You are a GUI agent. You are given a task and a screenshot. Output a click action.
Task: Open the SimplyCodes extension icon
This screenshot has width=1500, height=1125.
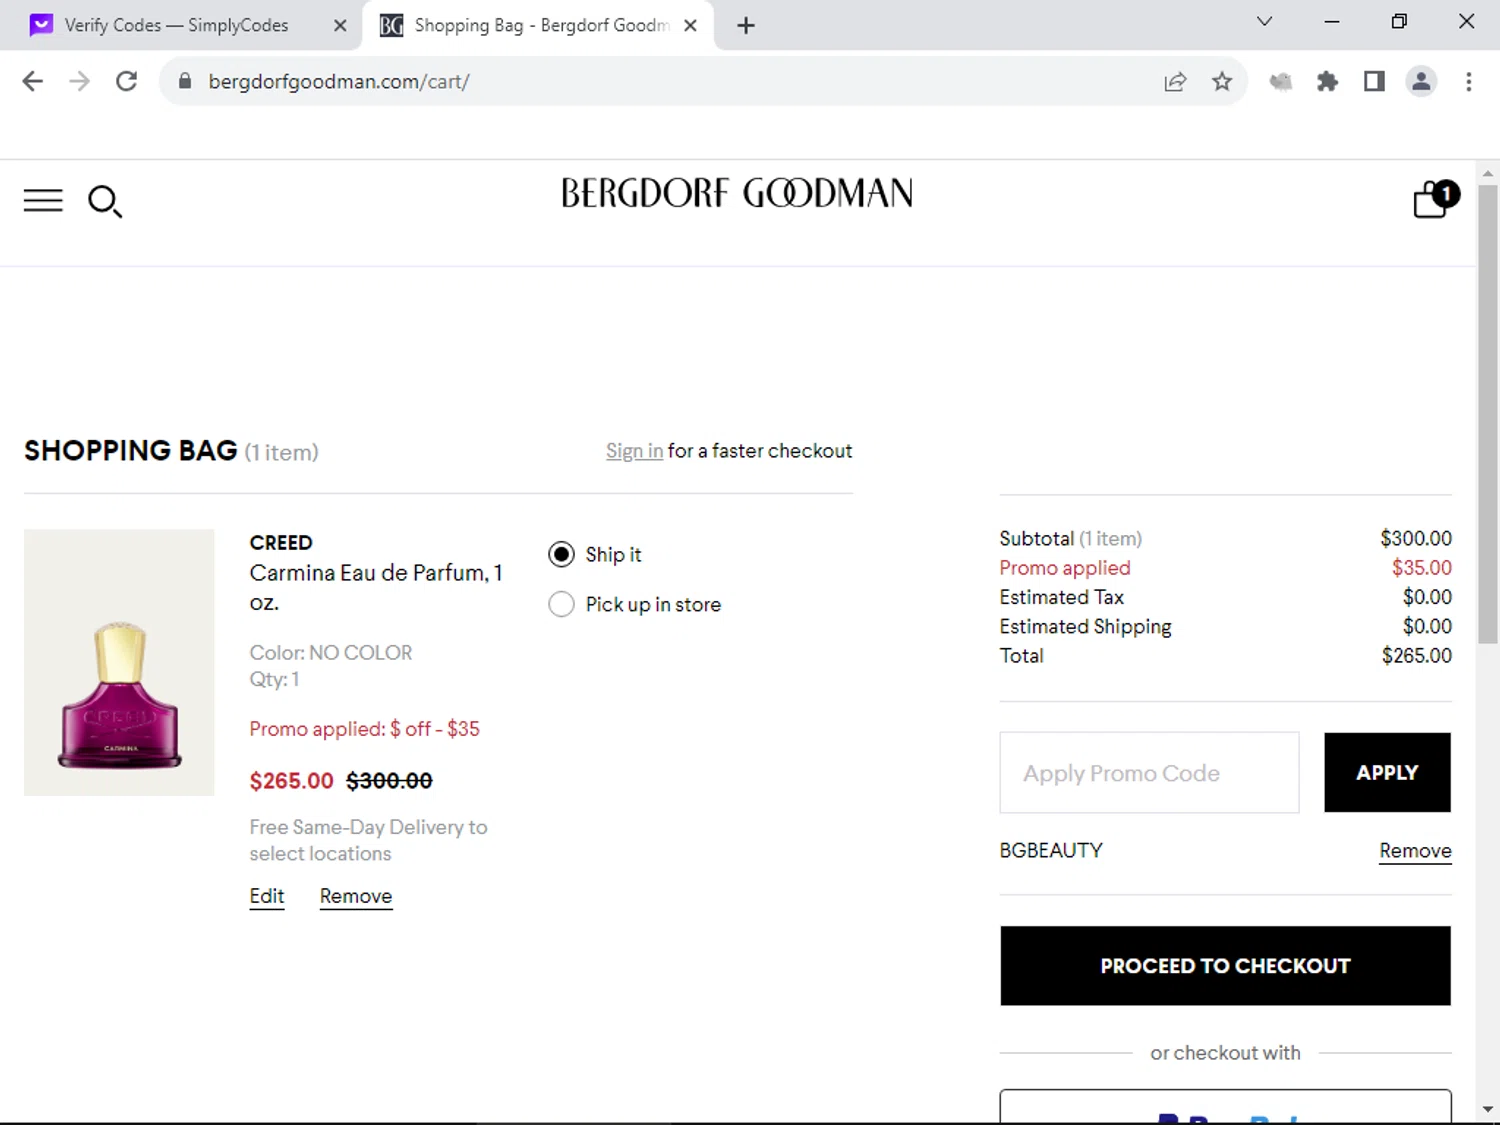tap(1281, 82)
